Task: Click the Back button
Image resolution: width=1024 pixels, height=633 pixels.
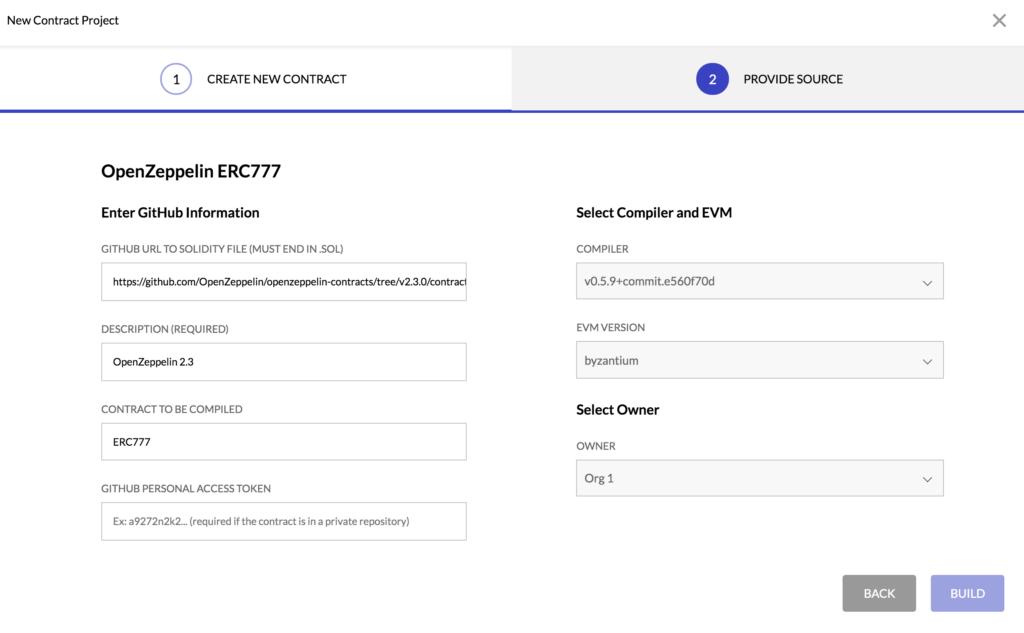Action: 879,593
